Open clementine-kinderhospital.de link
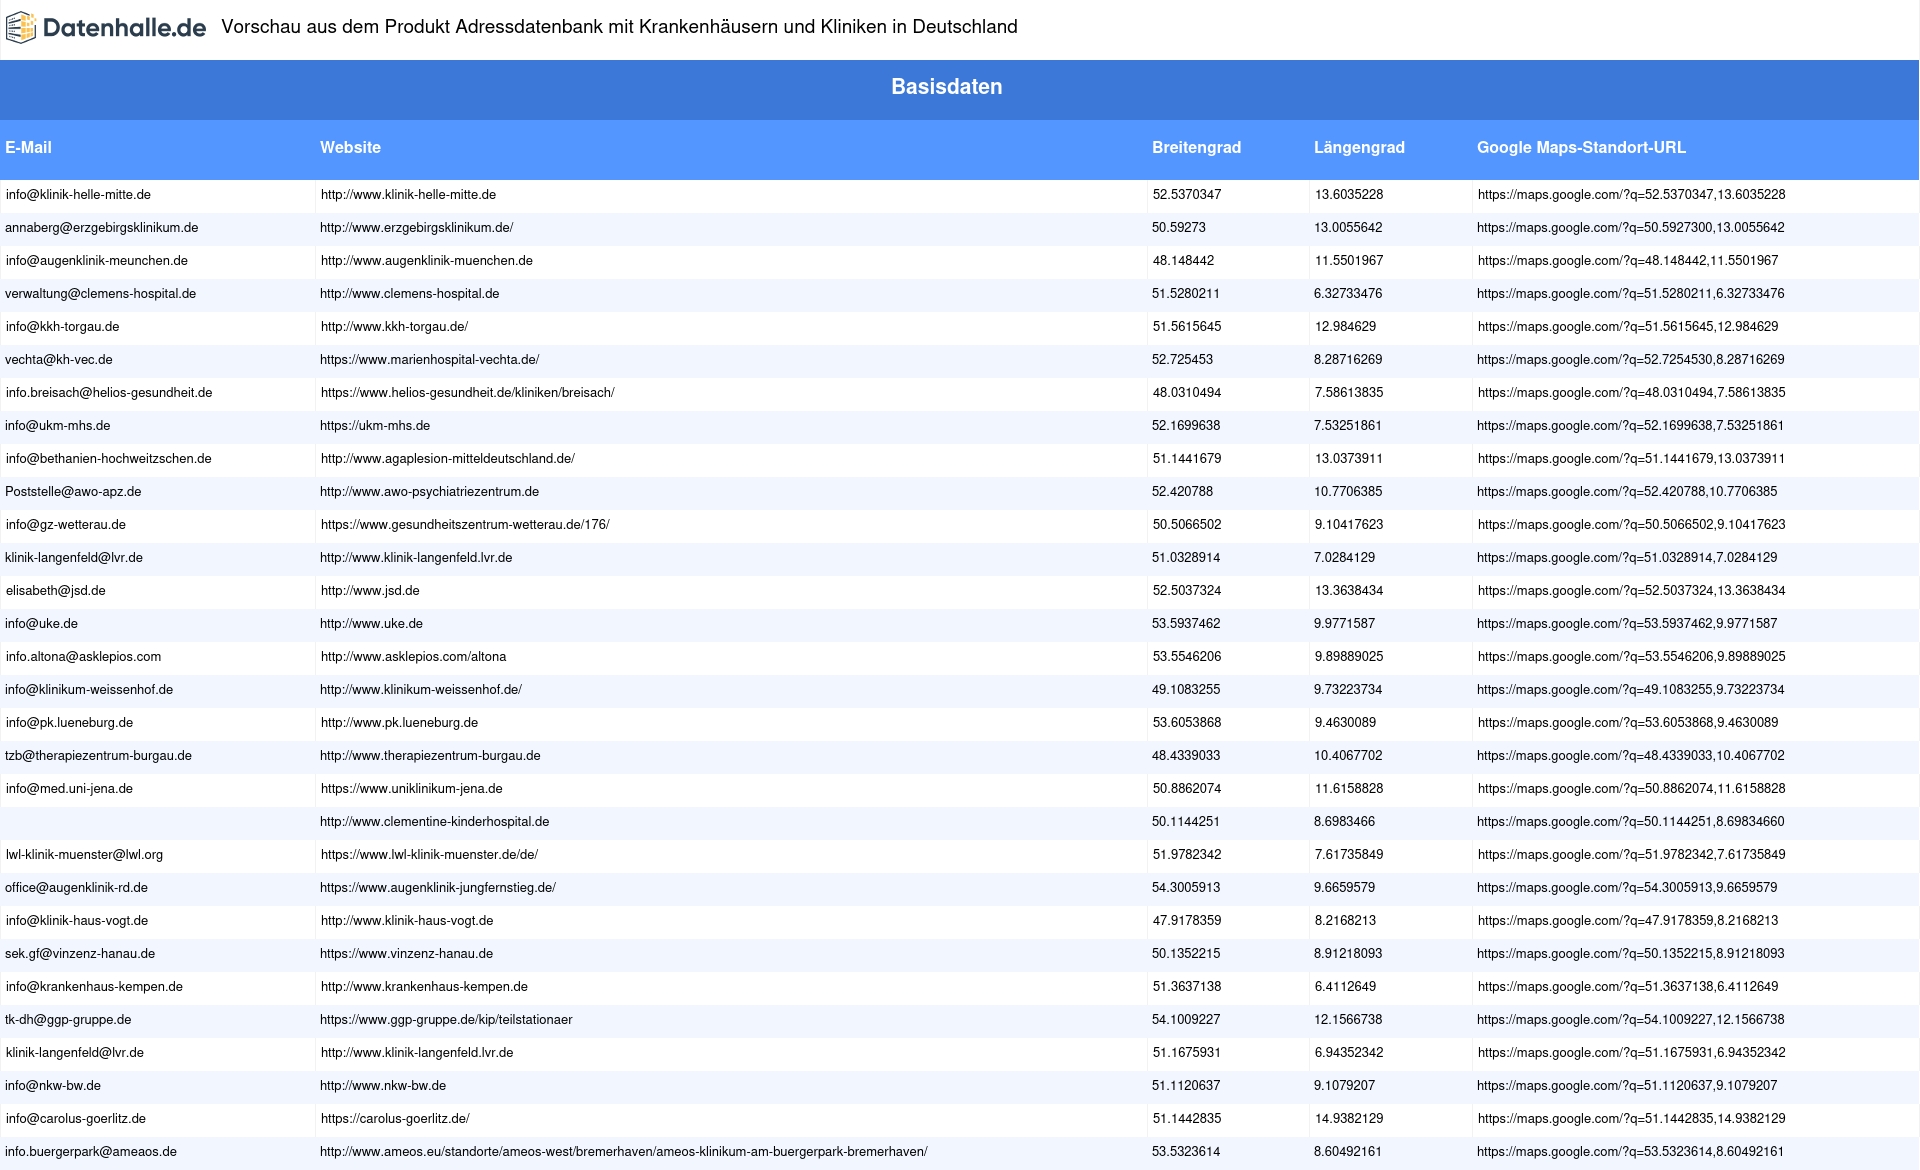The height and width of the screenshot is (1170, 1920). (x=434, y=822)
